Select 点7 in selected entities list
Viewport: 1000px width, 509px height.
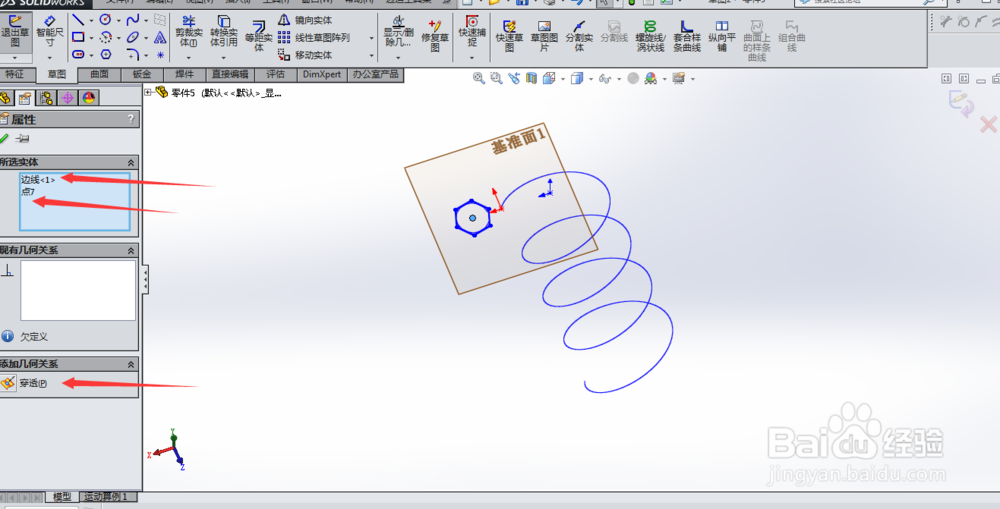28,191
